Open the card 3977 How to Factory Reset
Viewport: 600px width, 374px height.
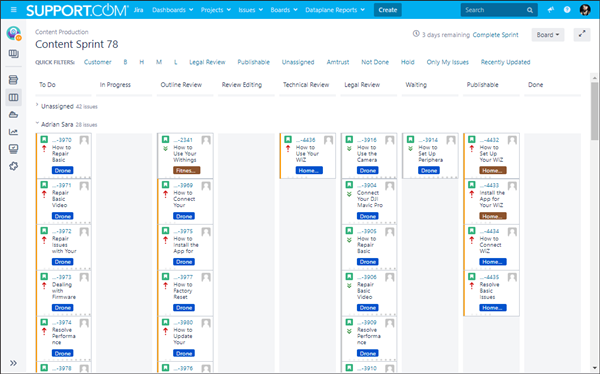tap(186, 293)
